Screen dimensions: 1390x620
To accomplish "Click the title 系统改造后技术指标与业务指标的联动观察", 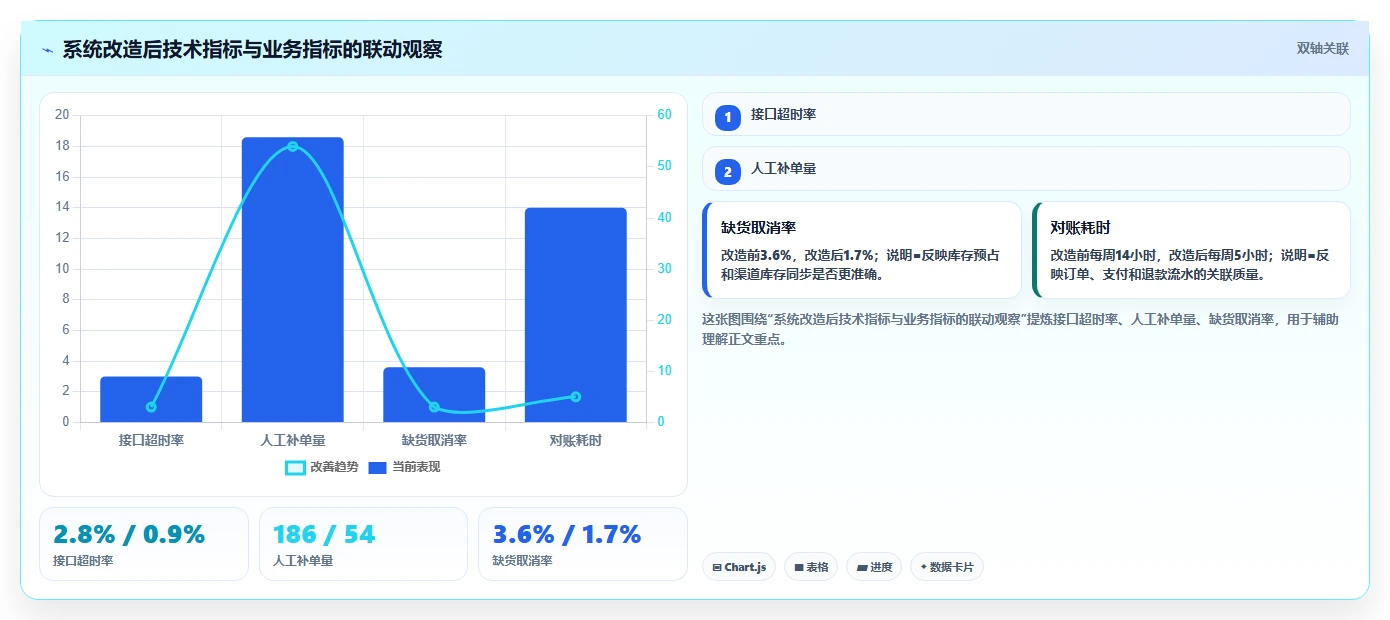I will [252, 49].
